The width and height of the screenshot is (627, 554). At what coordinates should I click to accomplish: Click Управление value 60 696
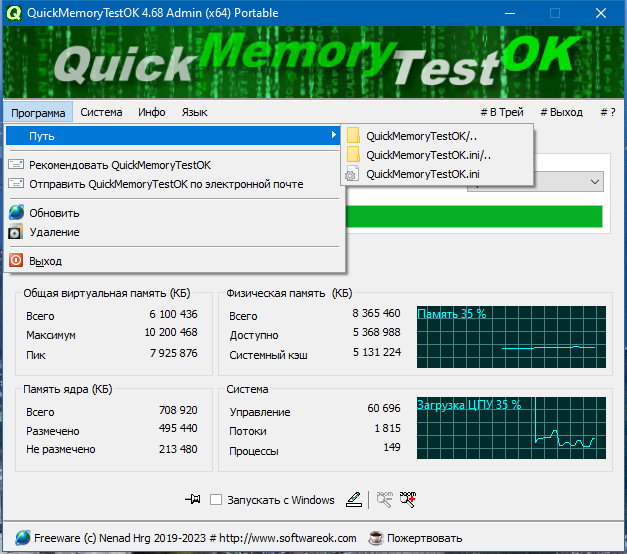383,408
